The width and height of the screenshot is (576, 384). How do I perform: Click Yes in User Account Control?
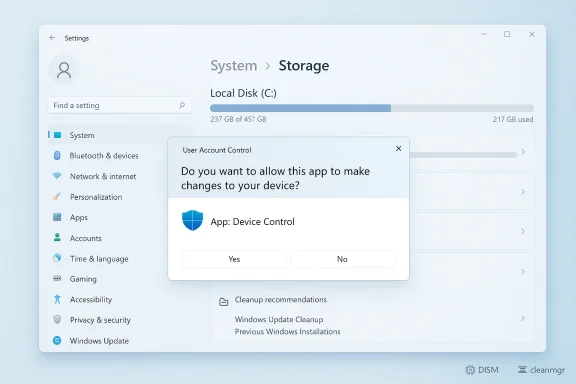coord(233,259)
